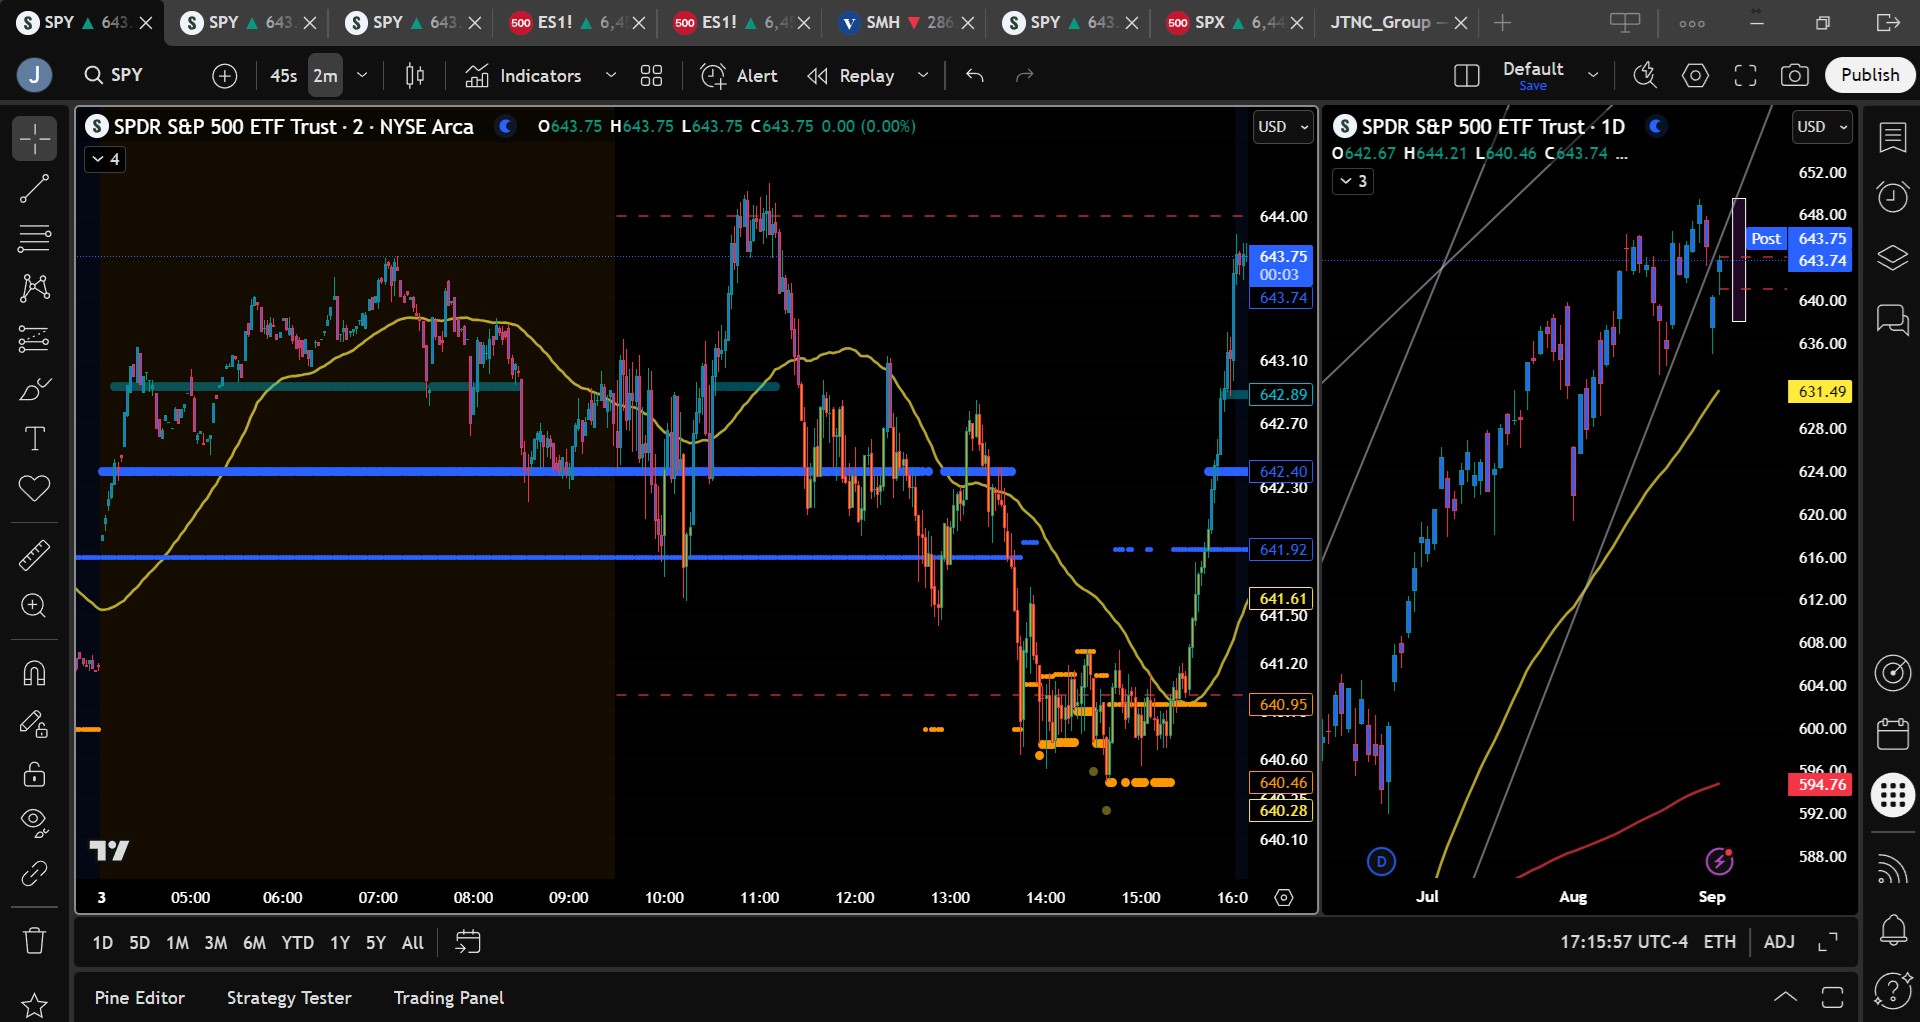Undo the last chart action
This screenshot has height=1022, width=1920.
click(x=975, y=75)
